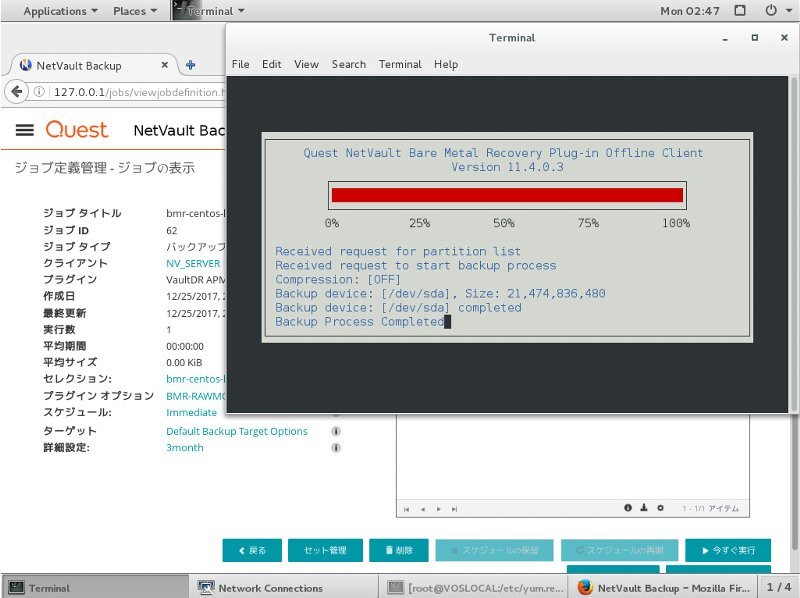Click the table info circle icon
Image resolution: width=800 pixels, height=598 pixels.
click(x=628, y=508)
